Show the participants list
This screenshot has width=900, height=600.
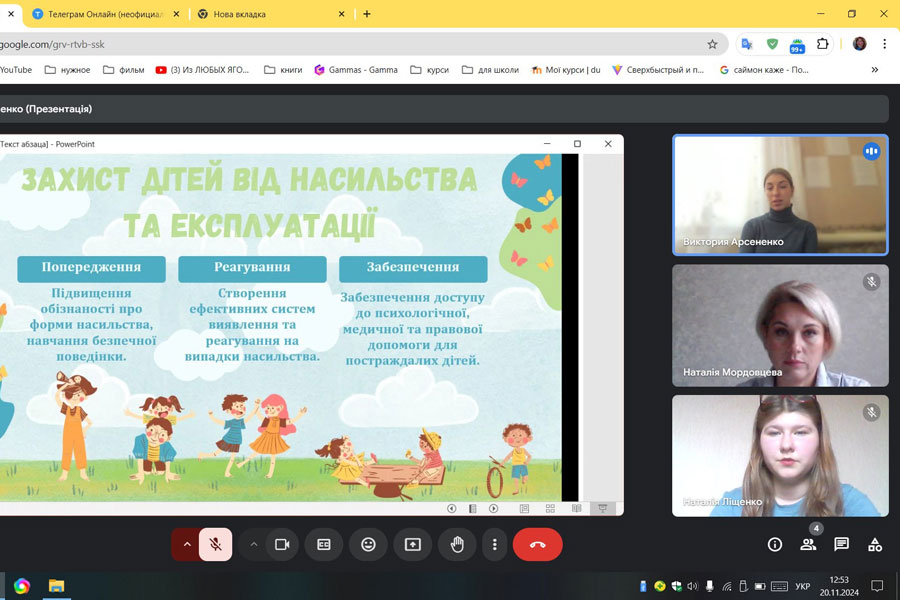click(808, 544)
